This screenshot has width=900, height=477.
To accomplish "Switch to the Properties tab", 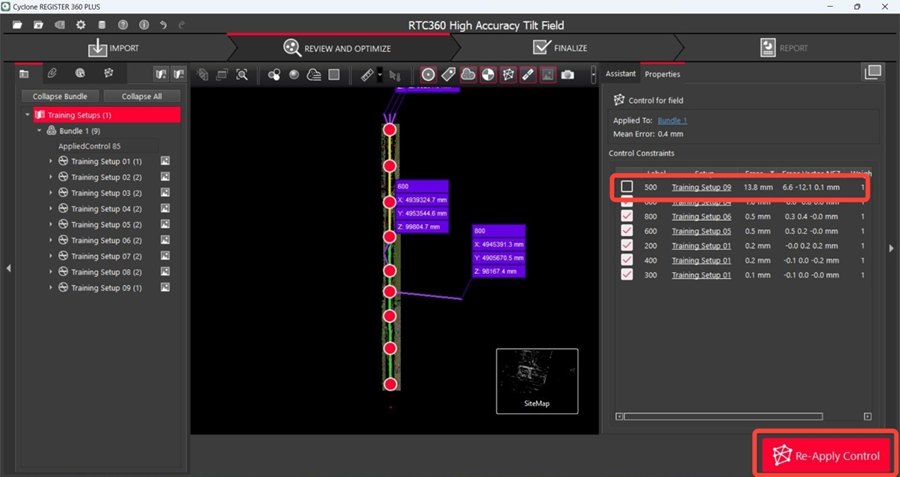I will tap(662, 74).
